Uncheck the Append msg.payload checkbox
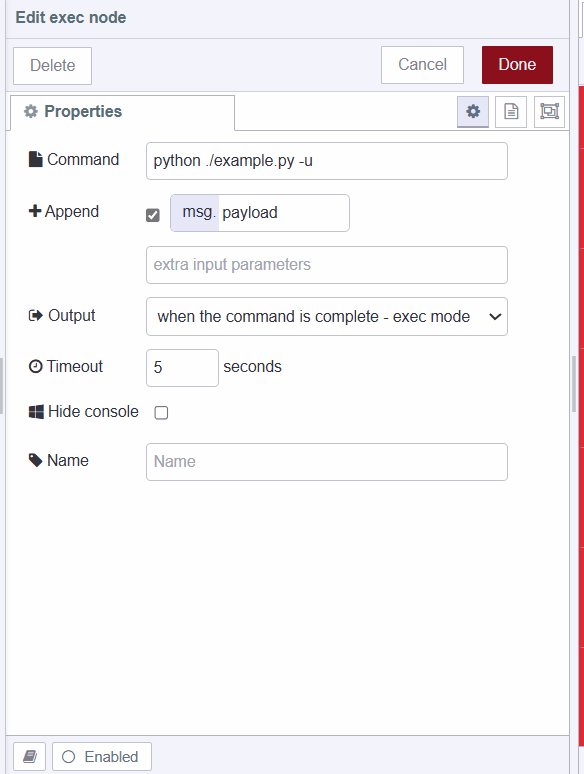 [x=153, y=215]
